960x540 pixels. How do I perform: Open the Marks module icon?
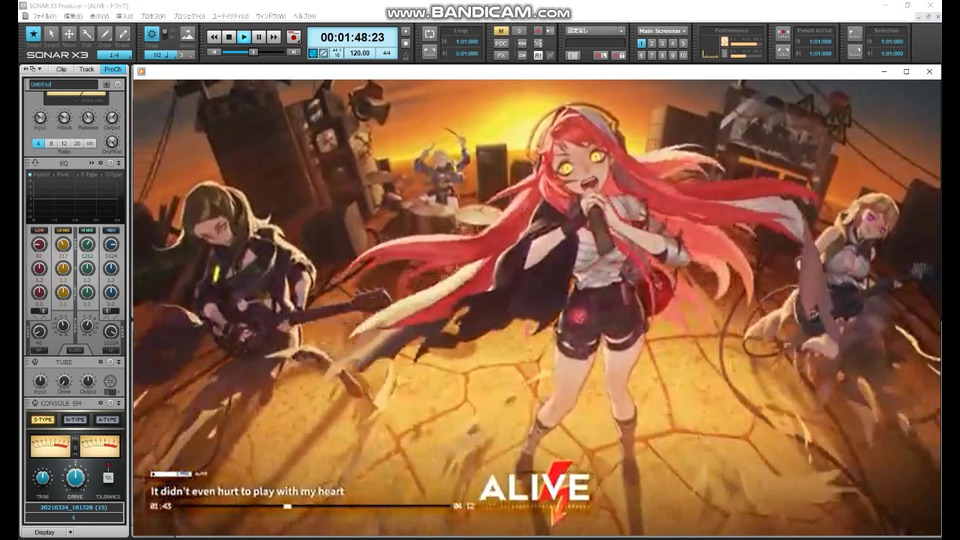point(187,34)
